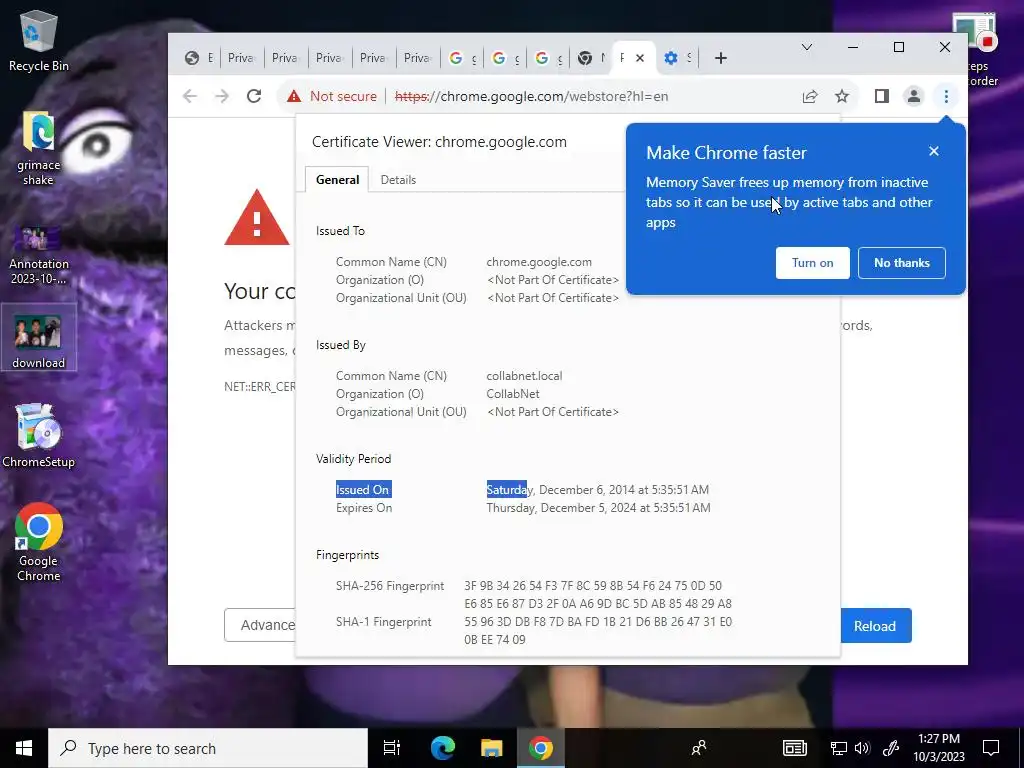This screenshot has height=768, width=1024.
Task: Select the Annotation 2023-10 desktop file
Action: [39, 255]
